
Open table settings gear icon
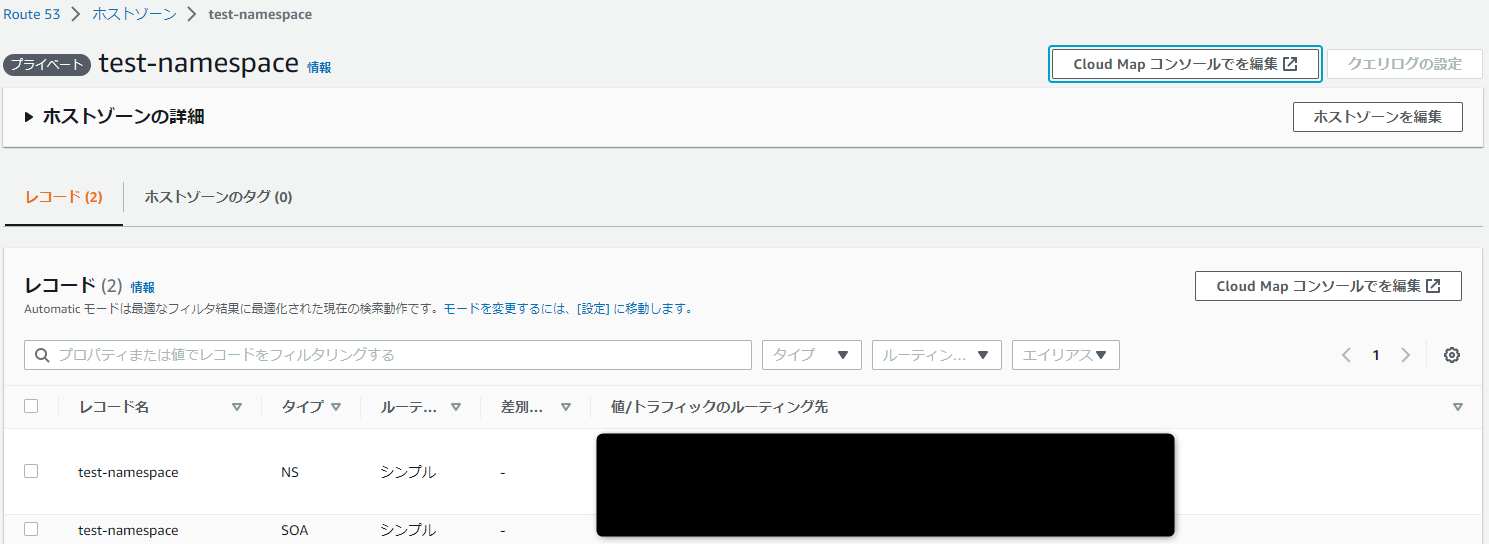tap(1452, 355)
